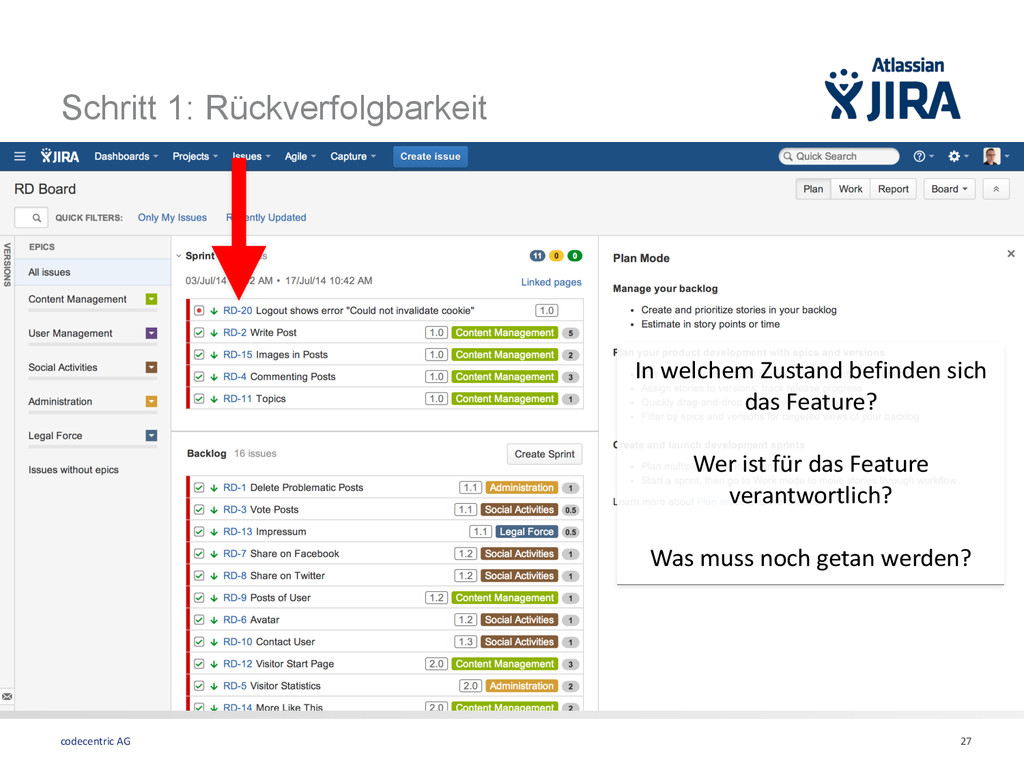Click version 1.3 tag on RD-10 row
This screenshot has height=768, width=1024.
pyautogui.click(x=466, y=642)
